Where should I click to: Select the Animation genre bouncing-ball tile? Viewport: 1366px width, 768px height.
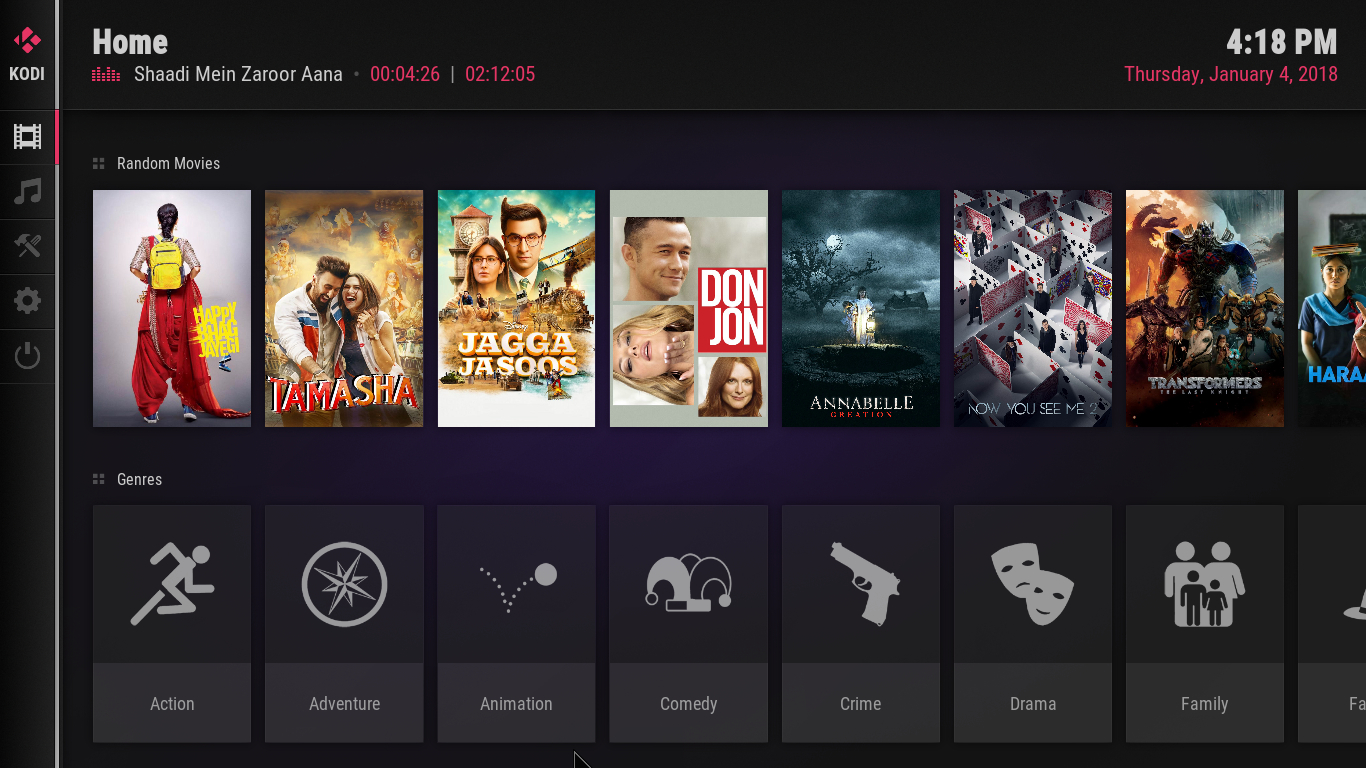(x=516, y=623)
